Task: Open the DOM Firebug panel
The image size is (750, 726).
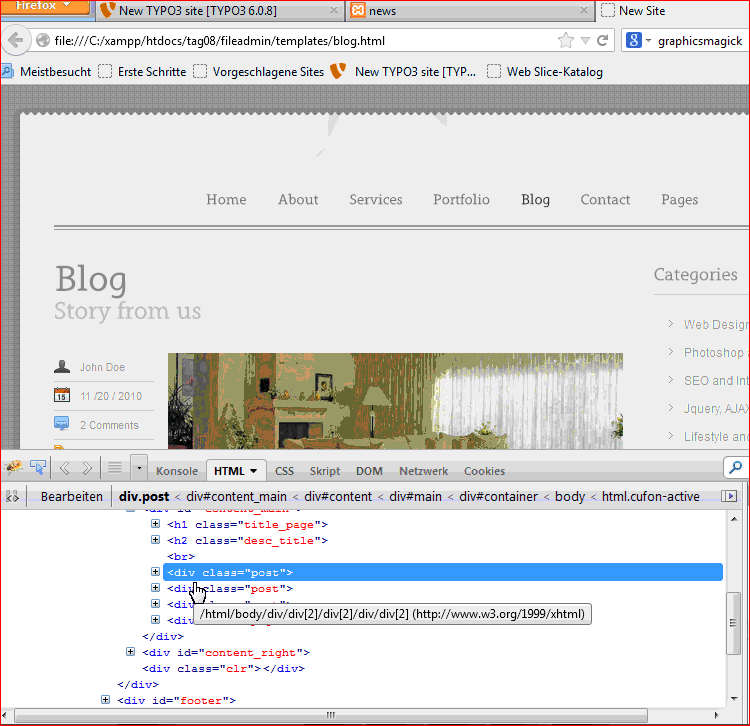Action: [369, 471]
